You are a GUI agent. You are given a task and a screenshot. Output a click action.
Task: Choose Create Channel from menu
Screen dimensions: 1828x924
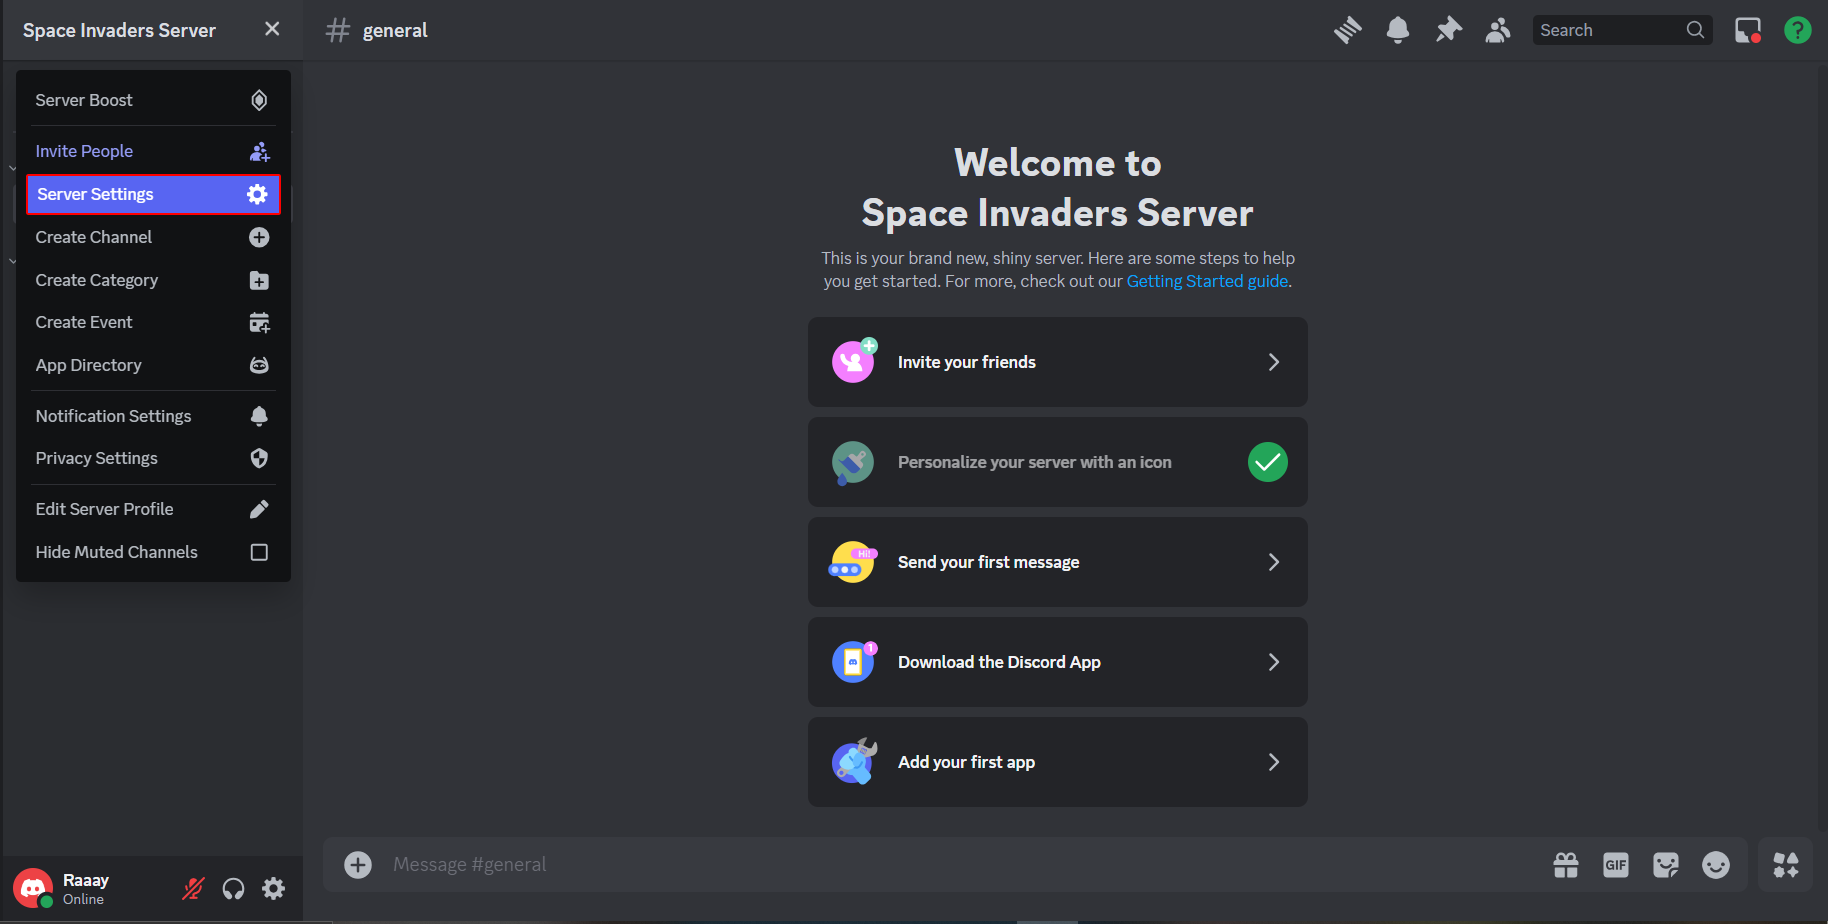click(153, 237)
